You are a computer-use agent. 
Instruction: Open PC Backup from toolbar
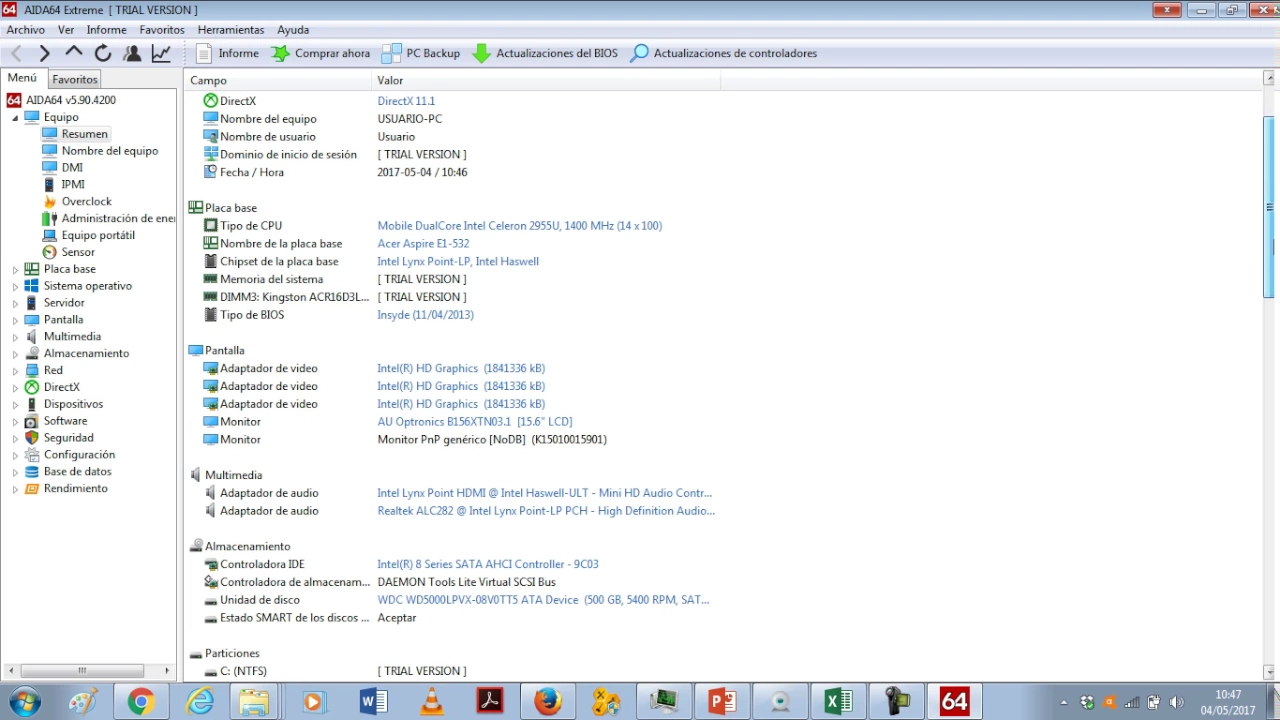pos(421,53)
